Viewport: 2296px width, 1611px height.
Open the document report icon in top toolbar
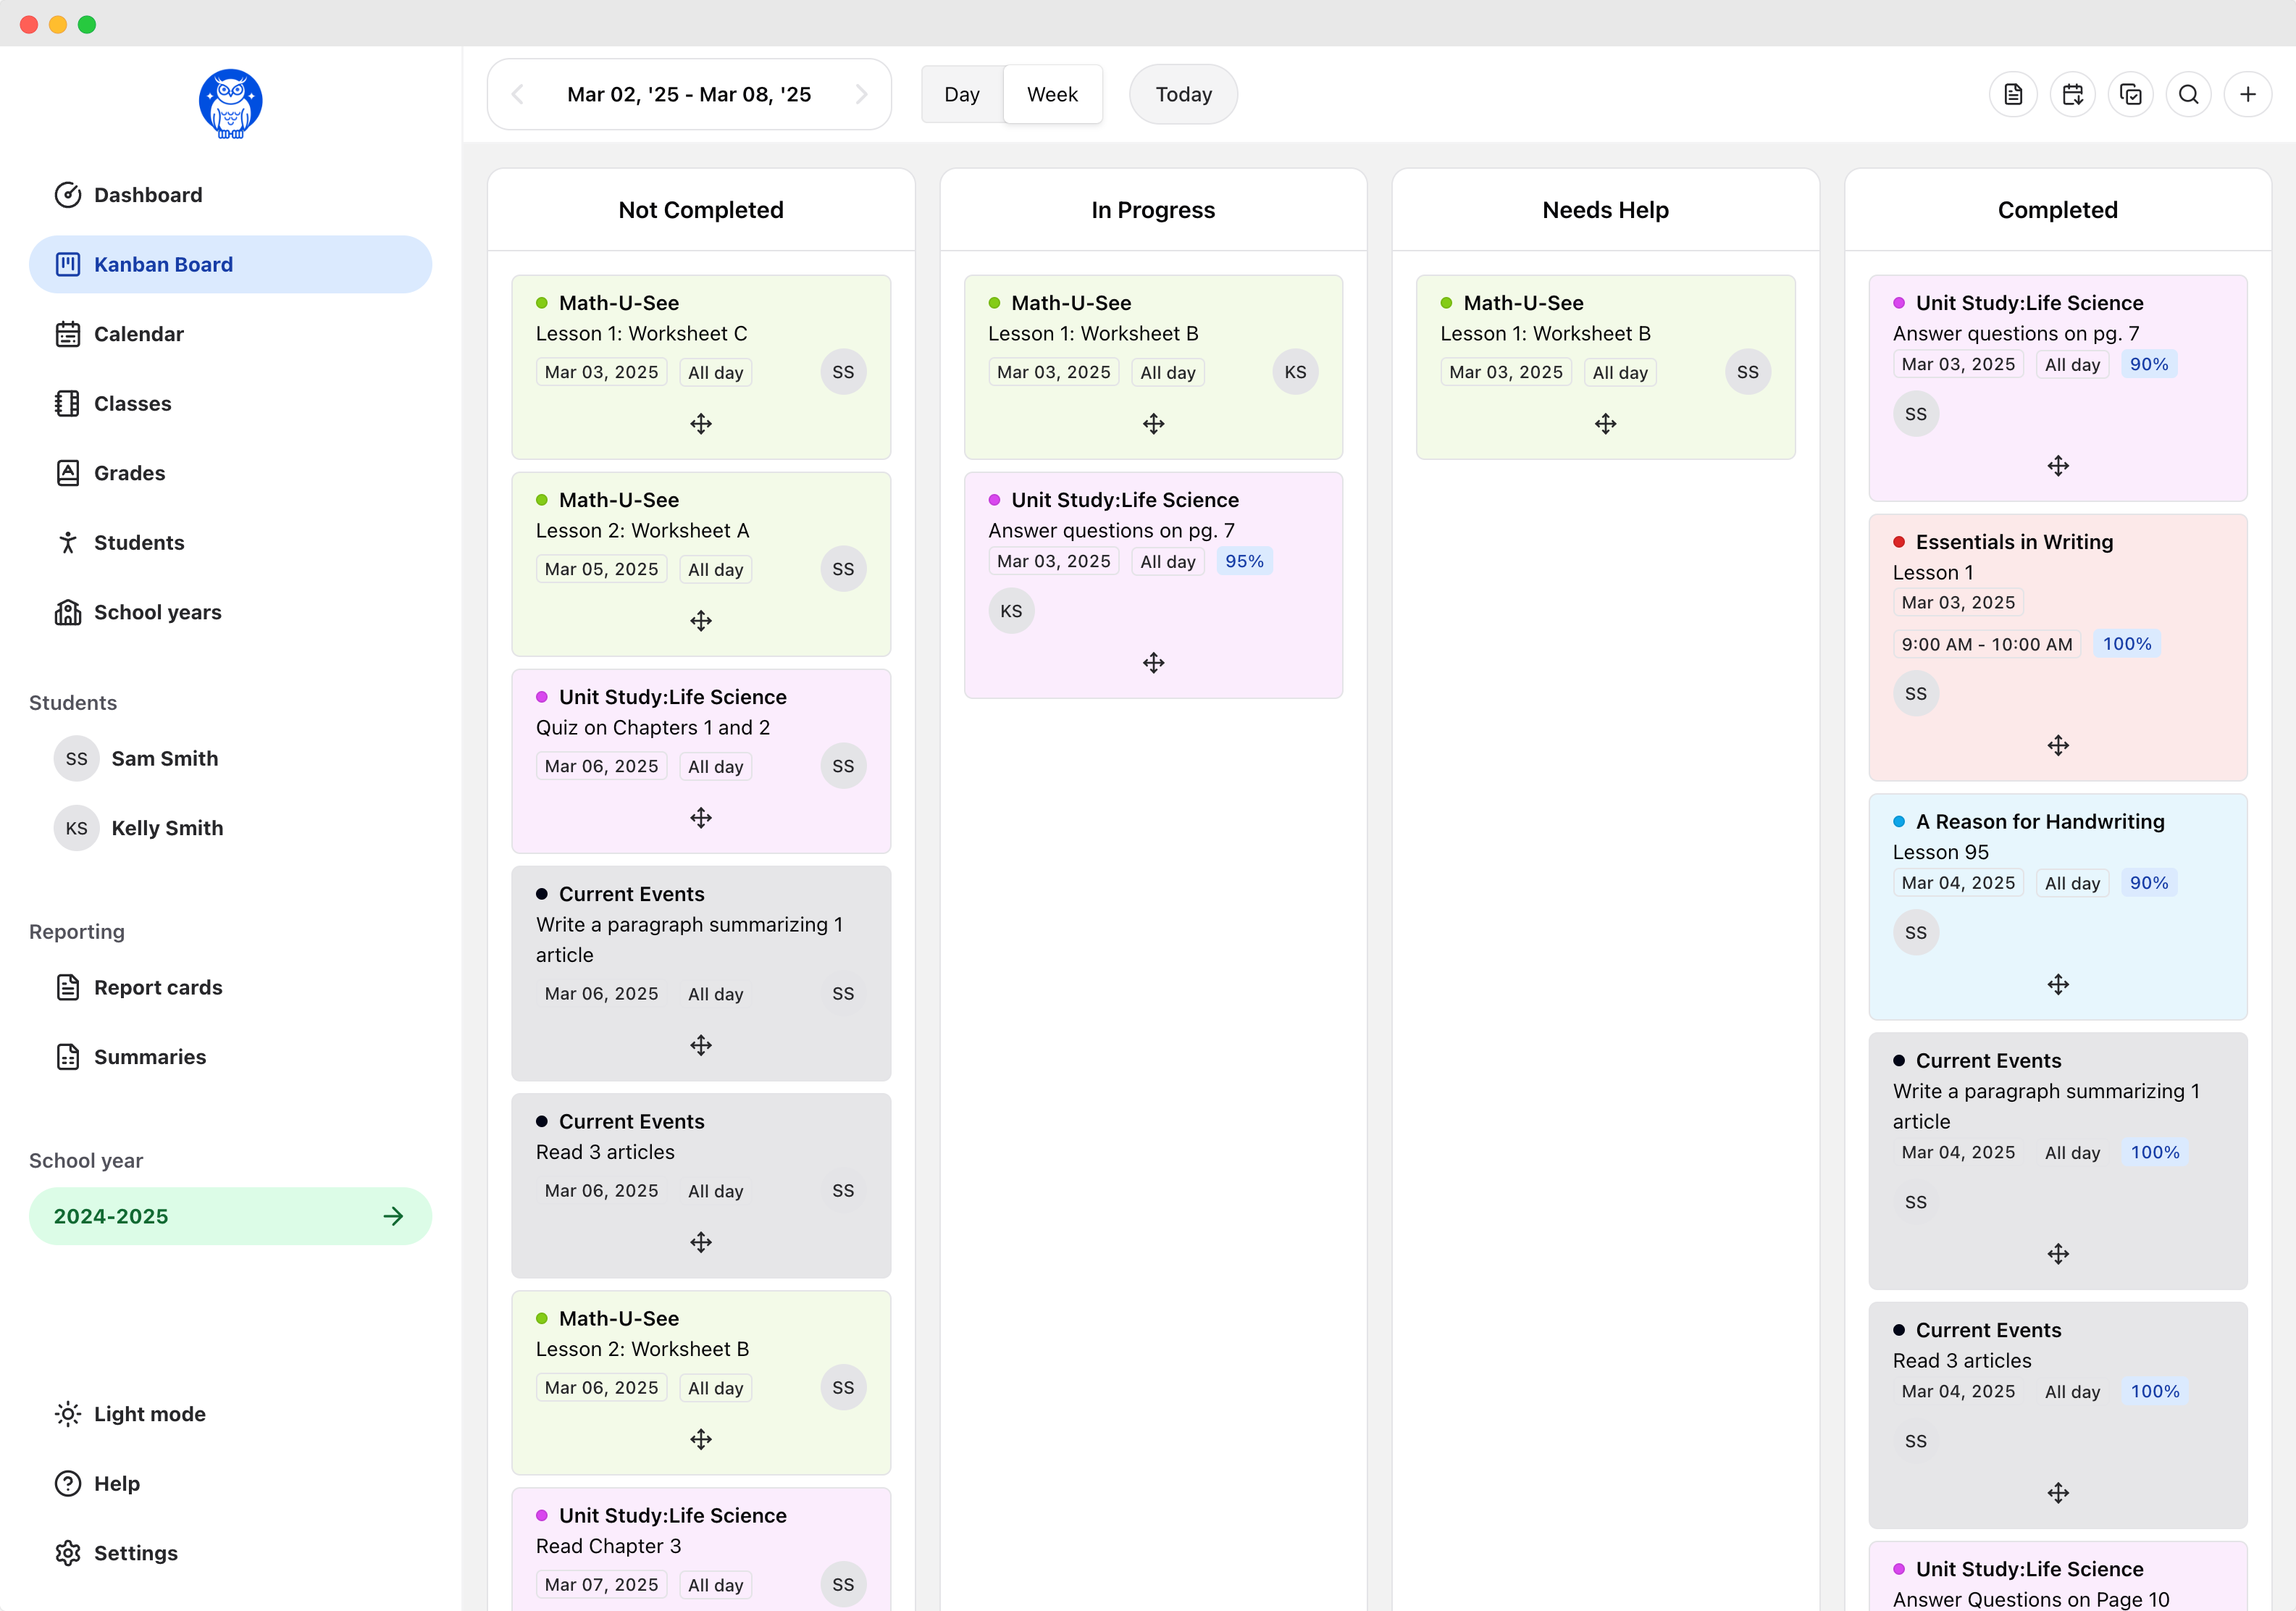(2013, 94)
